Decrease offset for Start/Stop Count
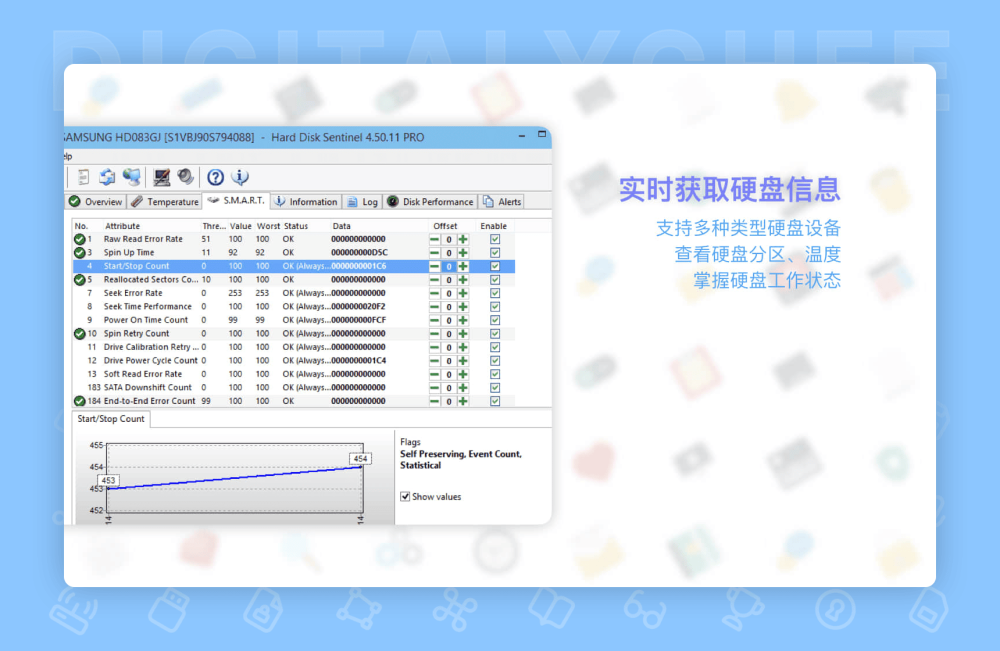This screenshot has width=1000, height=651. click(434, 267)
